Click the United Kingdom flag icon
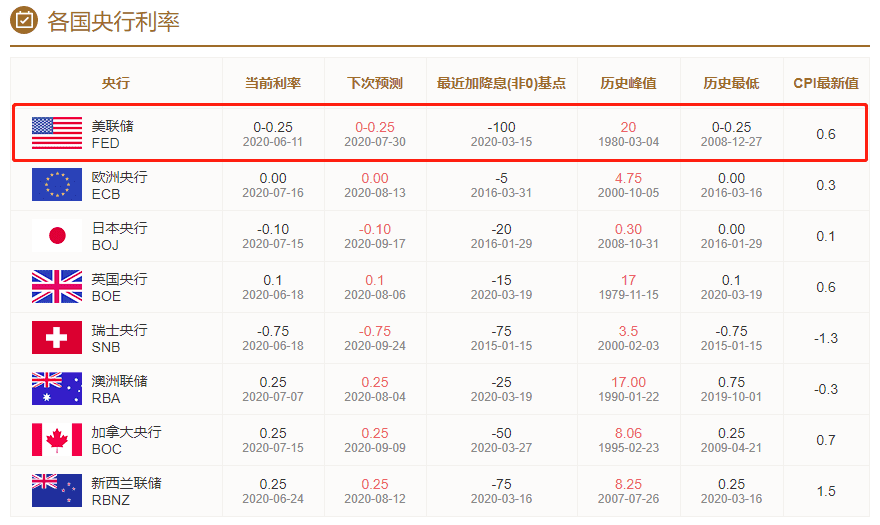 pyautogui.click(x=57, y=286)
